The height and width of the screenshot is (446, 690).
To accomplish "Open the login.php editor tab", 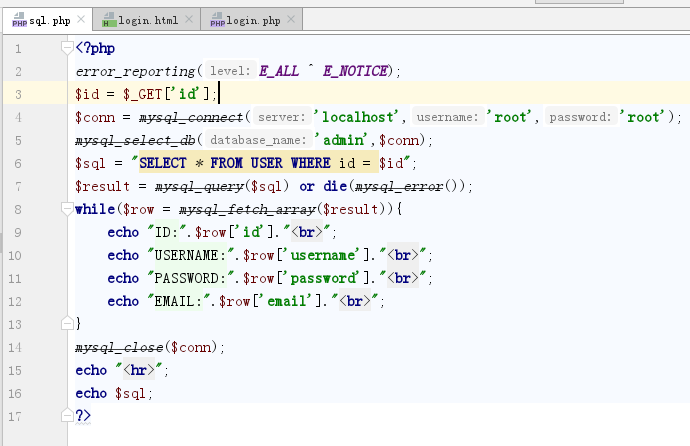I will [253, 20].
